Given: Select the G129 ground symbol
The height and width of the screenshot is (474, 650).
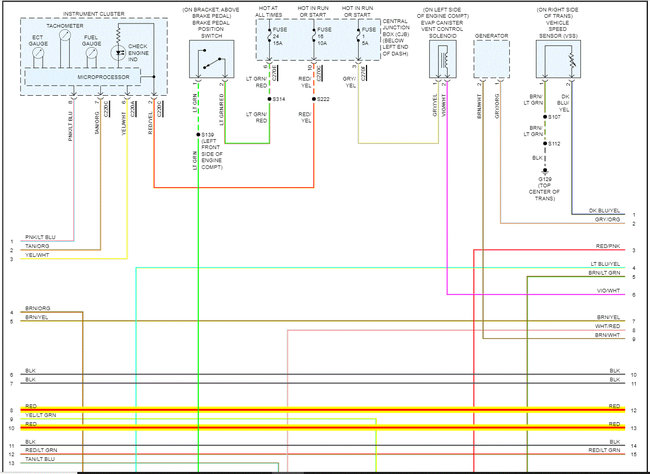Looking at the screenshot, I should [x=545, y=170].
